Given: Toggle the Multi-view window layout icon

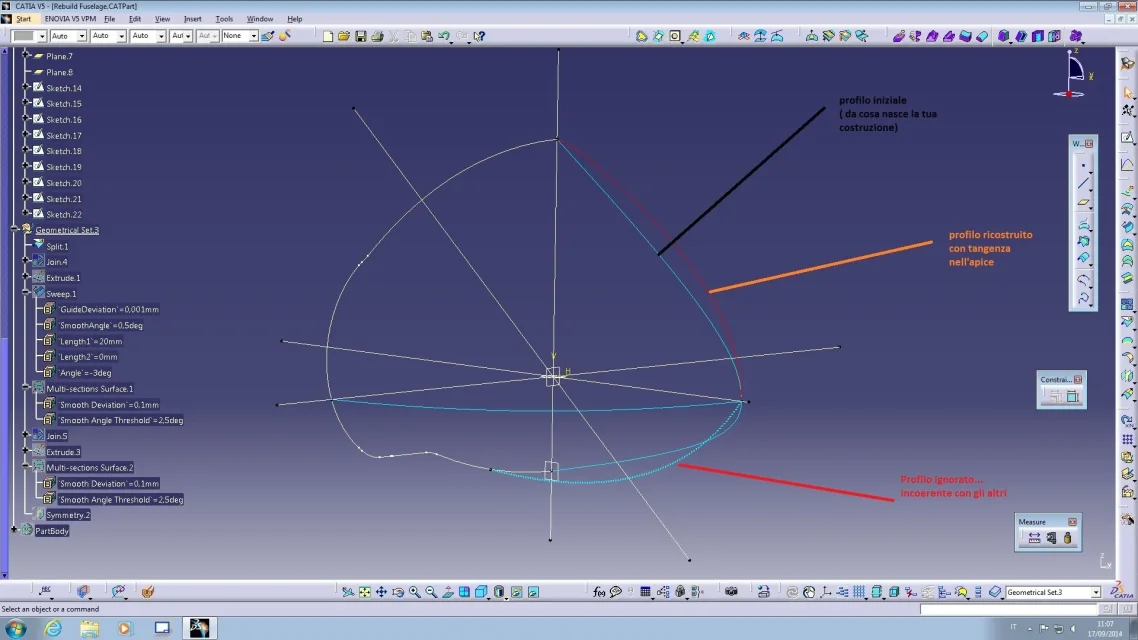Looking at the screenshot, I should pyautogui.click(x=464, y=592).
